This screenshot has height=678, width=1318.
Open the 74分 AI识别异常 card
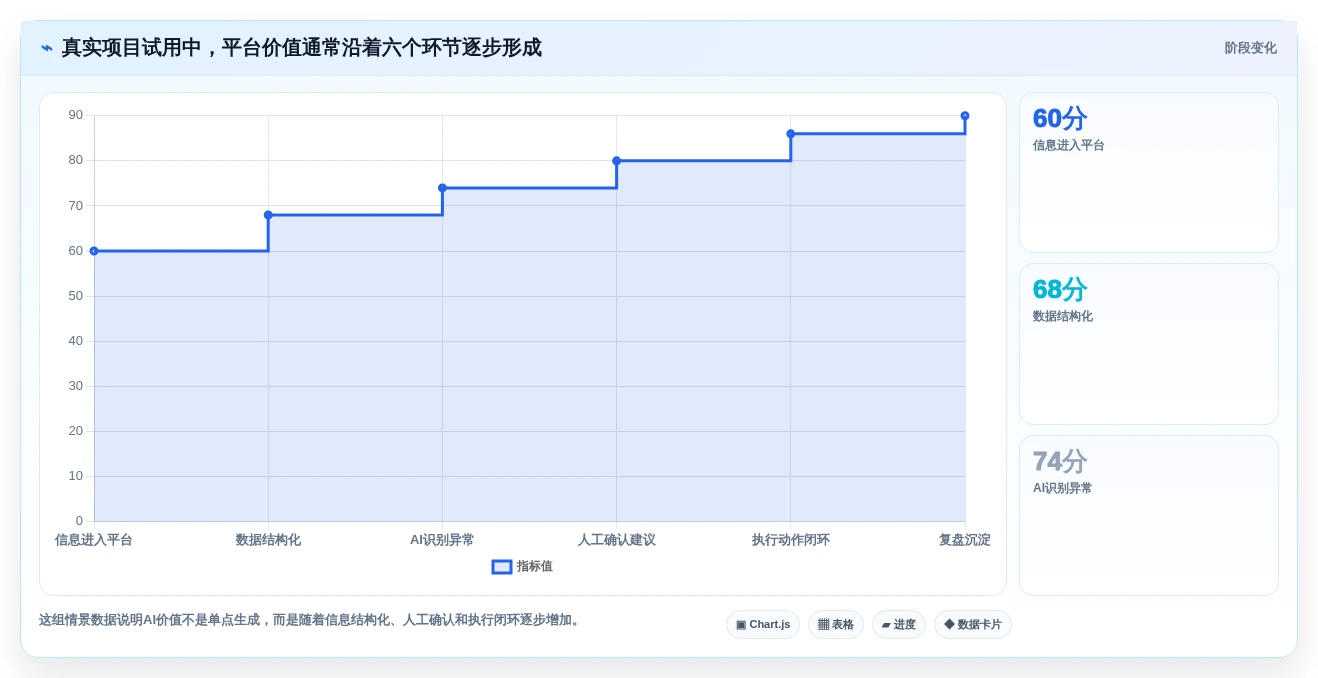click(1148, 515)
